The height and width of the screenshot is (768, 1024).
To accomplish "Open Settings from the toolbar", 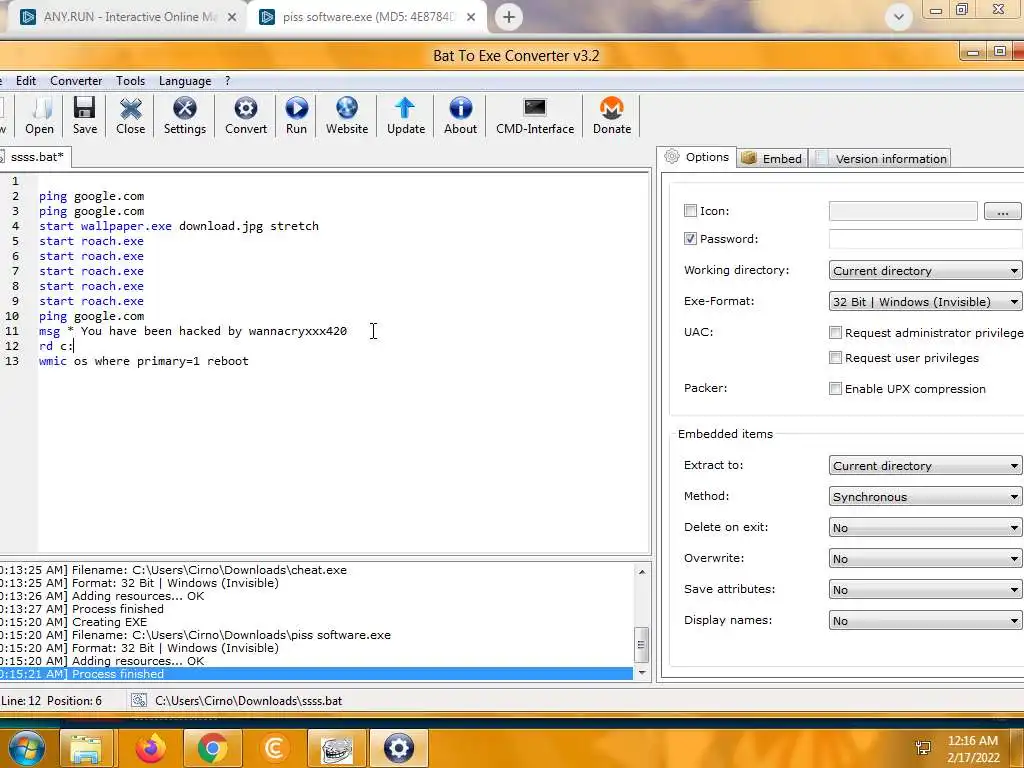I will (185, 116).
